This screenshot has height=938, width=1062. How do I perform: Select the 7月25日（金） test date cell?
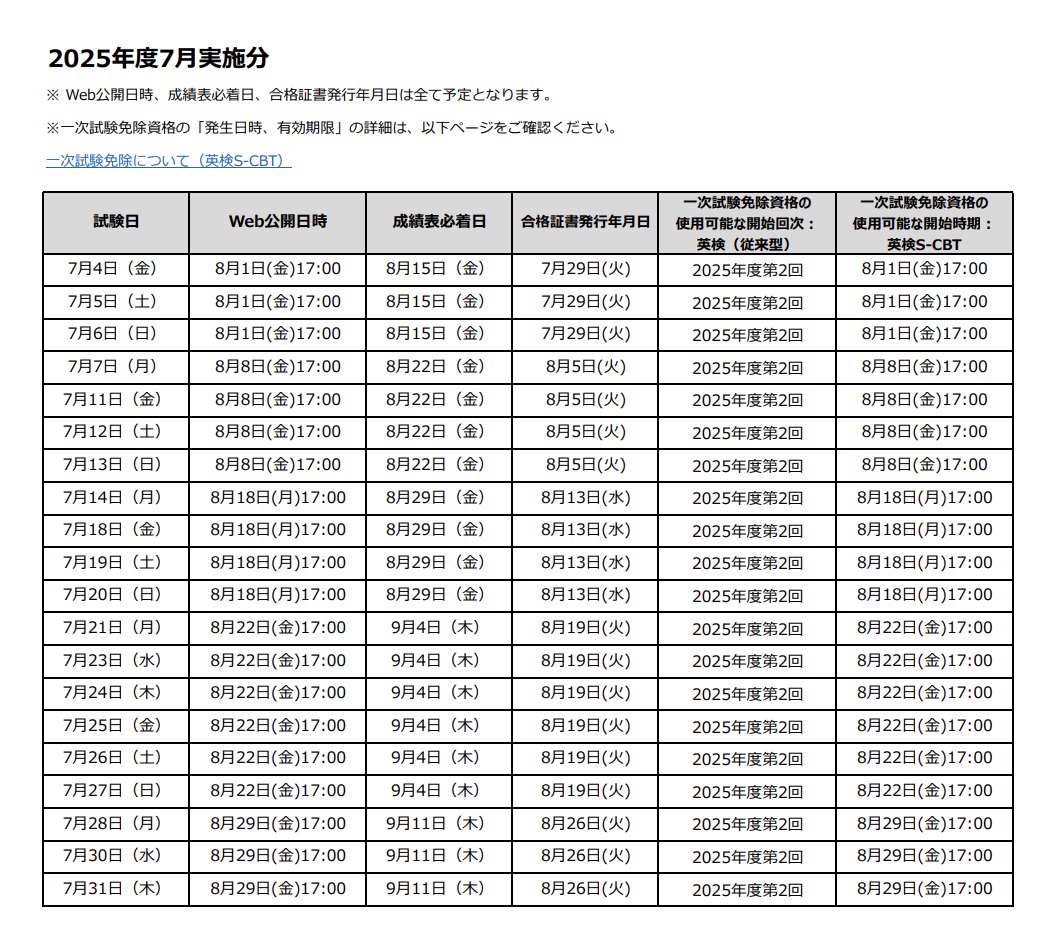point(116,726)
